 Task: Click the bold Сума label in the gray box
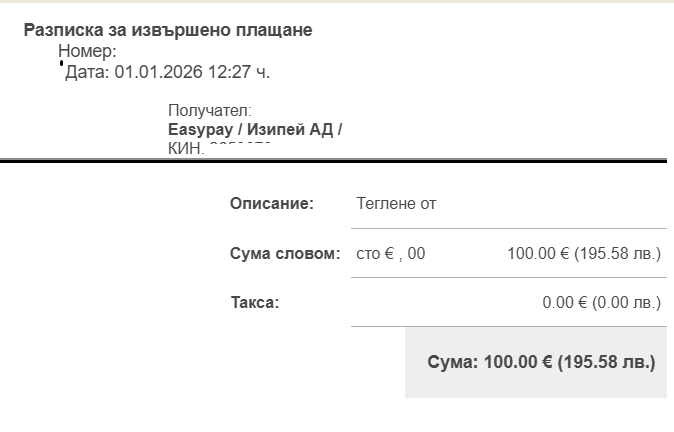coord(451,362)
